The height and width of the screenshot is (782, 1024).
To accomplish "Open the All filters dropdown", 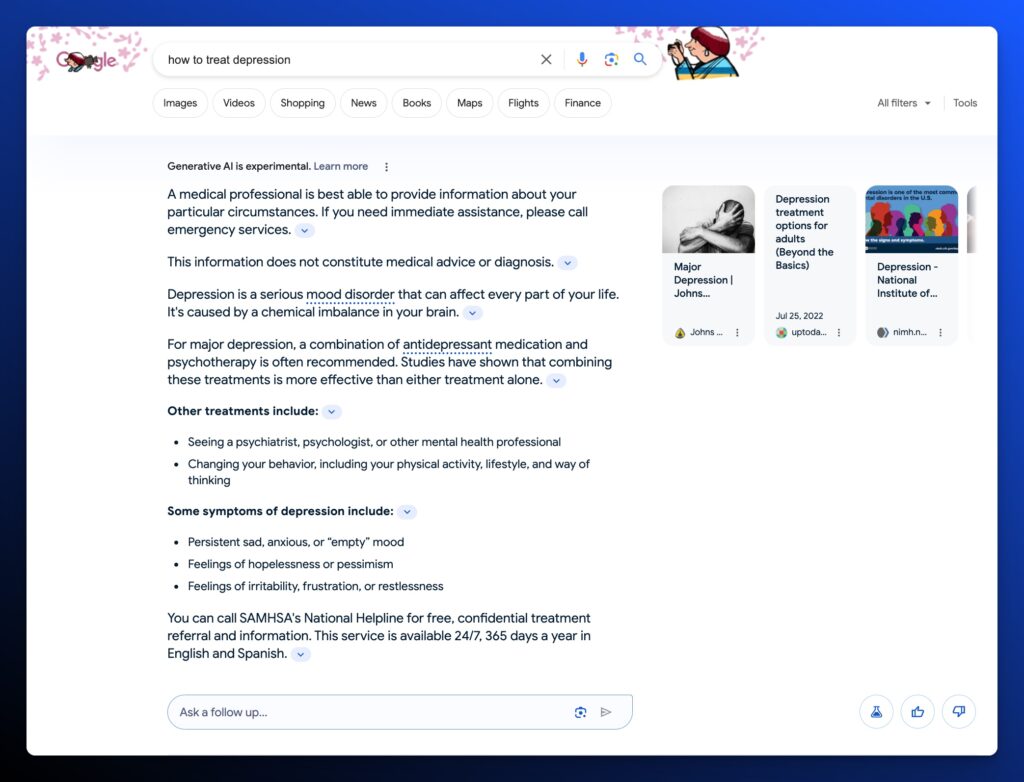I will (x=903, y=103).
